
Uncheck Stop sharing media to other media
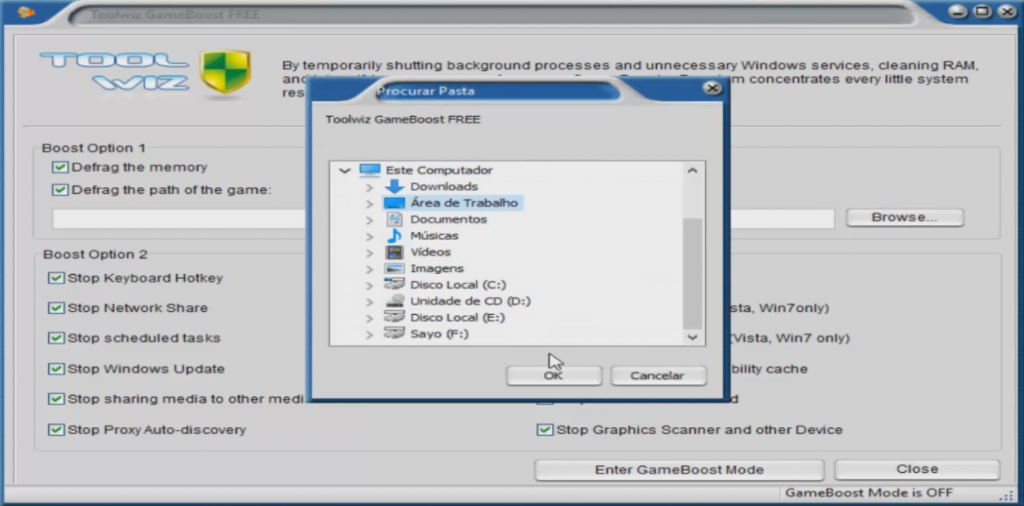pyautogui.click(x=56, y=399)
